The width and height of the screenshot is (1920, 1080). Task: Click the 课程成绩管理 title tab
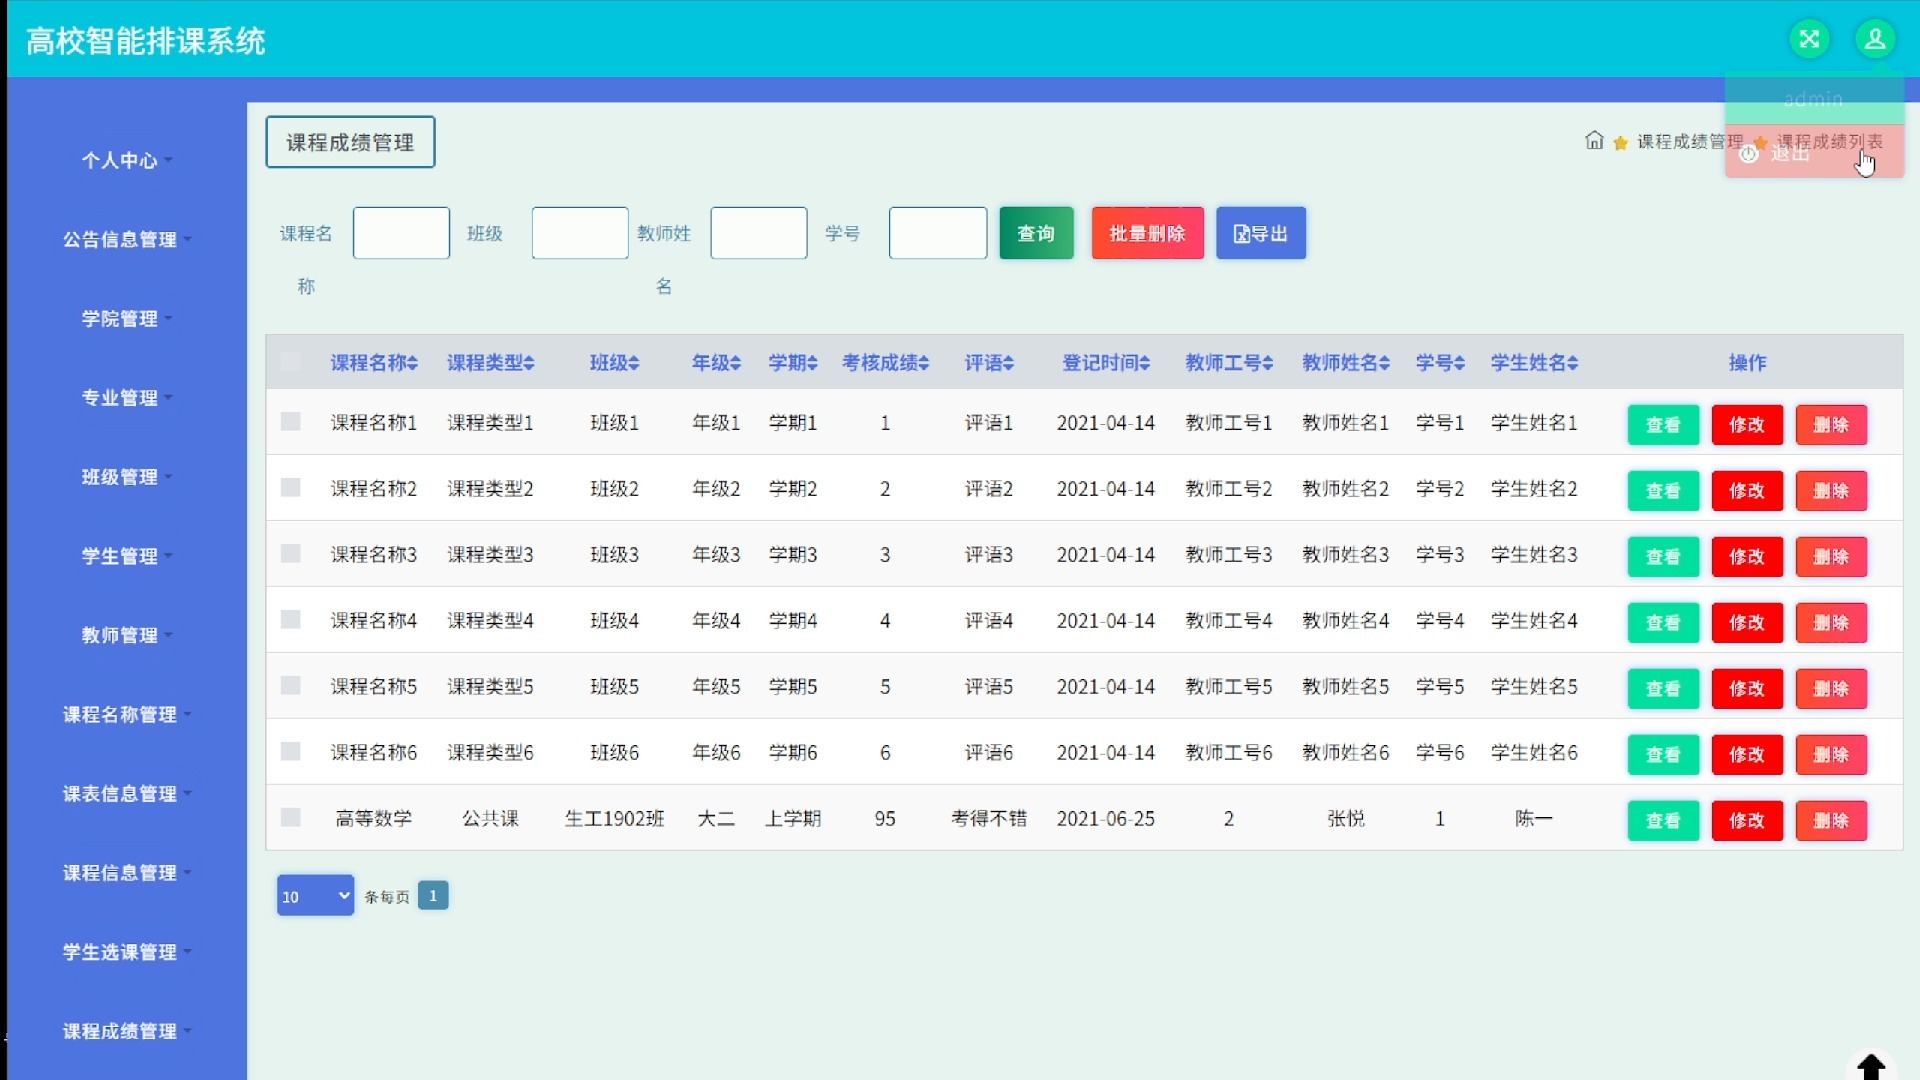[x=350, y=142]
